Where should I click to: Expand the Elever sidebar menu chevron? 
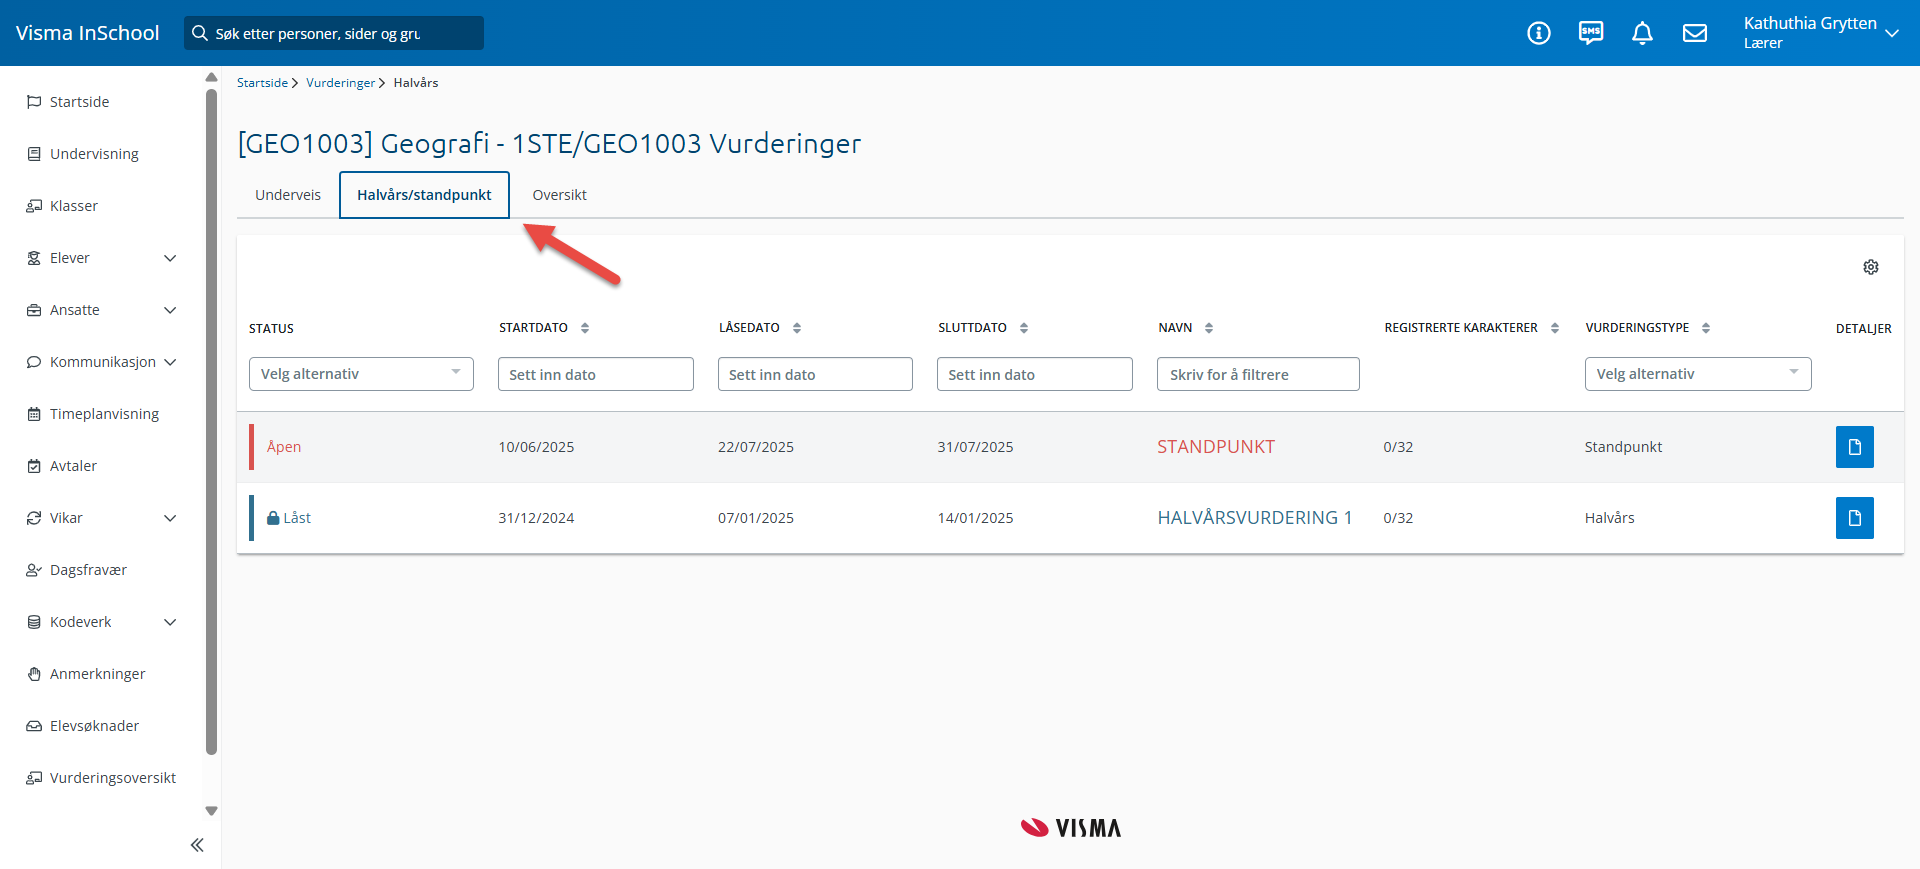170,258
